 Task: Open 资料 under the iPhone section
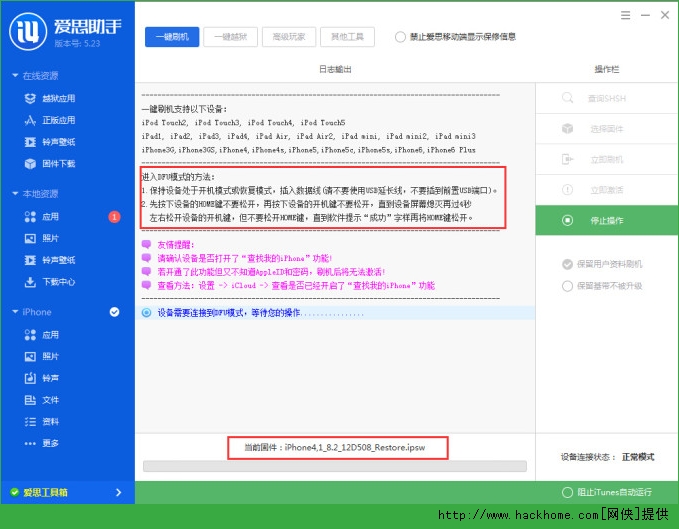pyautogui.click(x=50, y=421)
